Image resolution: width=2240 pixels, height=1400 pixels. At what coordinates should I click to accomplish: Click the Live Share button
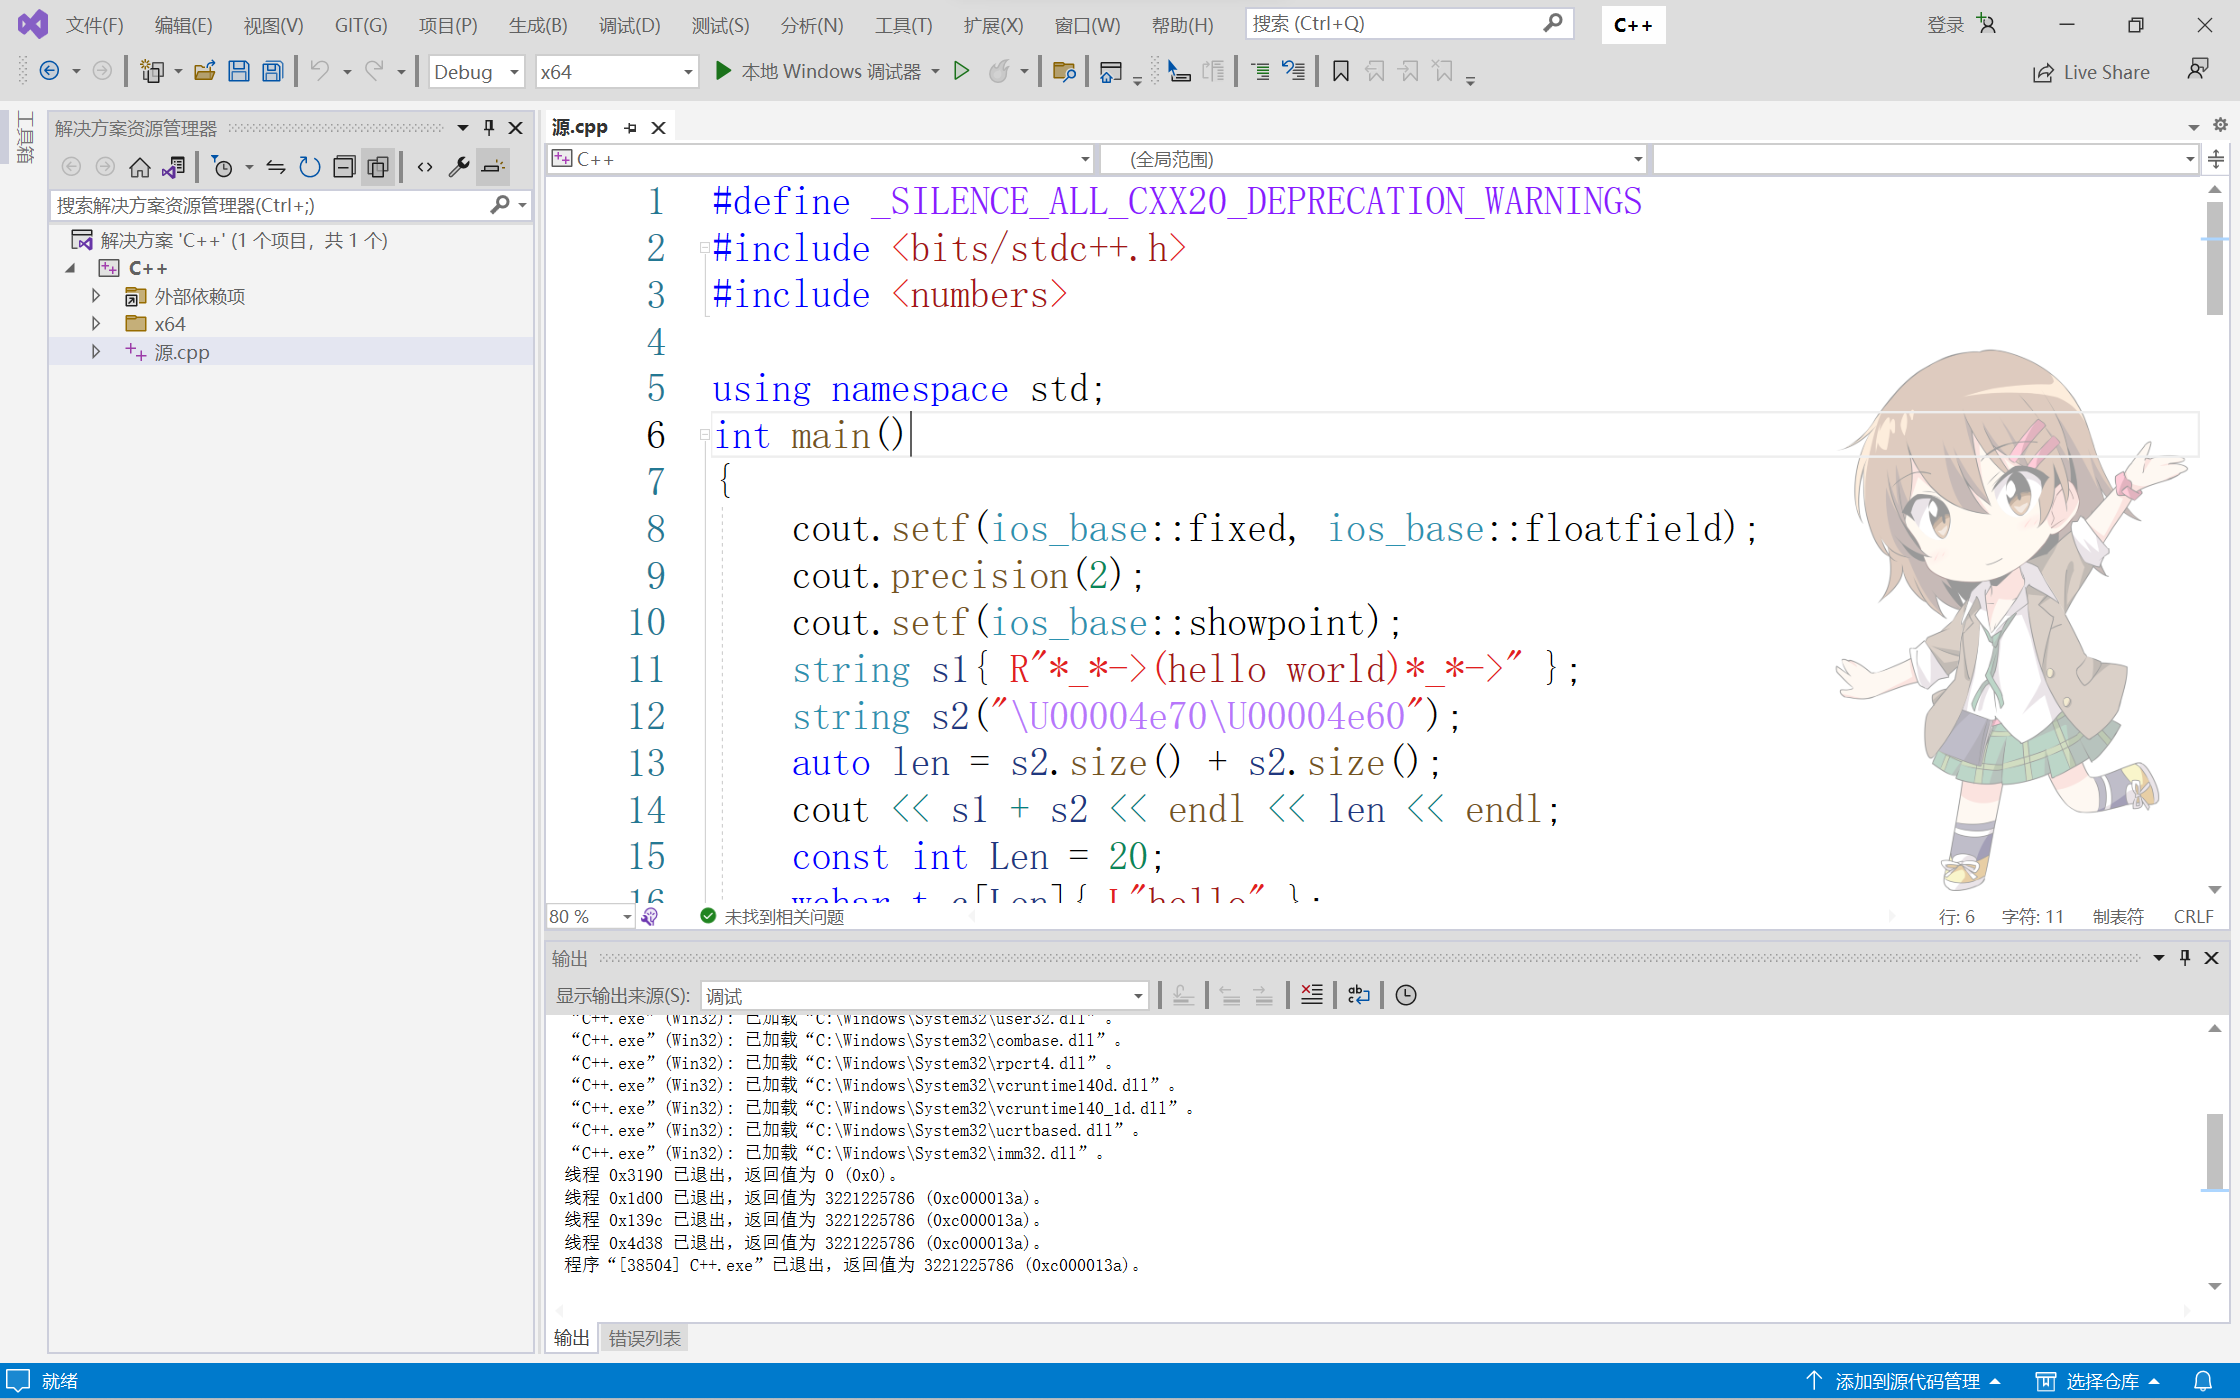tap(2091, 72)
